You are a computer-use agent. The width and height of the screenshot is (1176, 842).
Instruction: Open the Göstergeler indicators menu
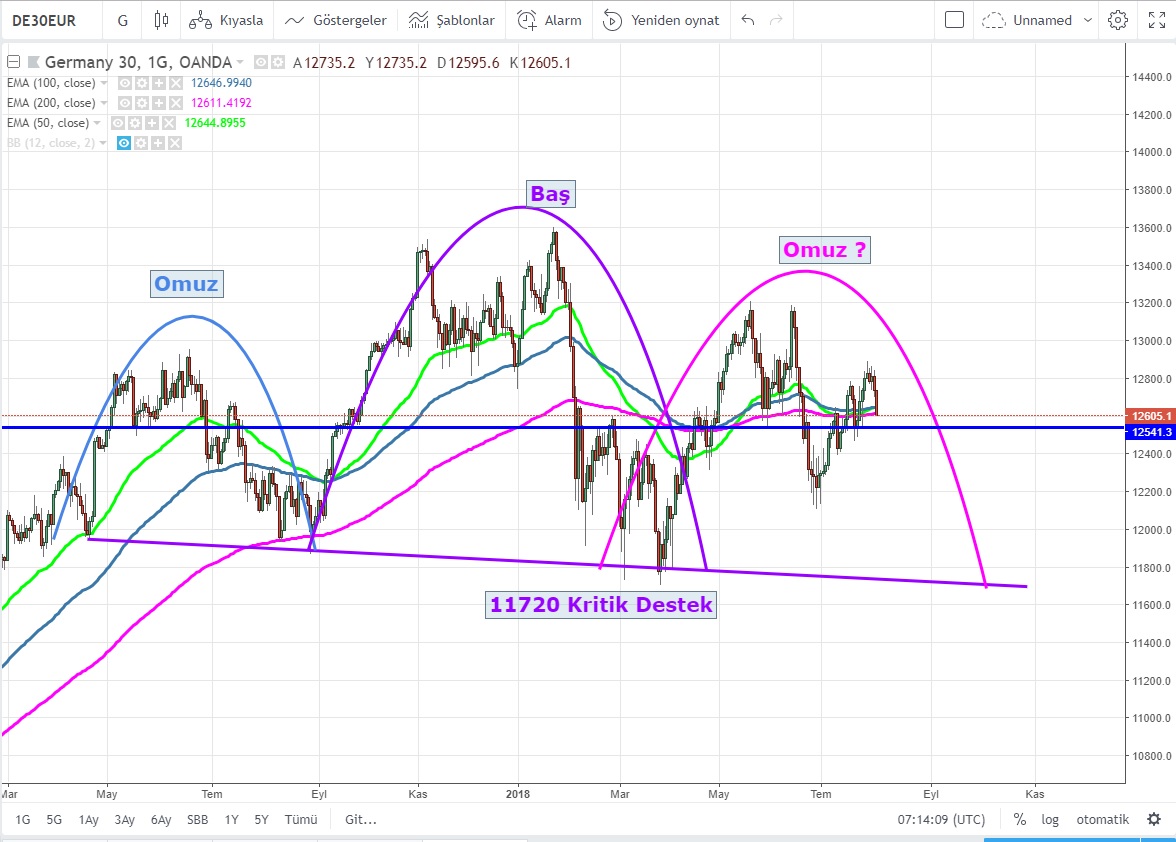tap(335, 20)
